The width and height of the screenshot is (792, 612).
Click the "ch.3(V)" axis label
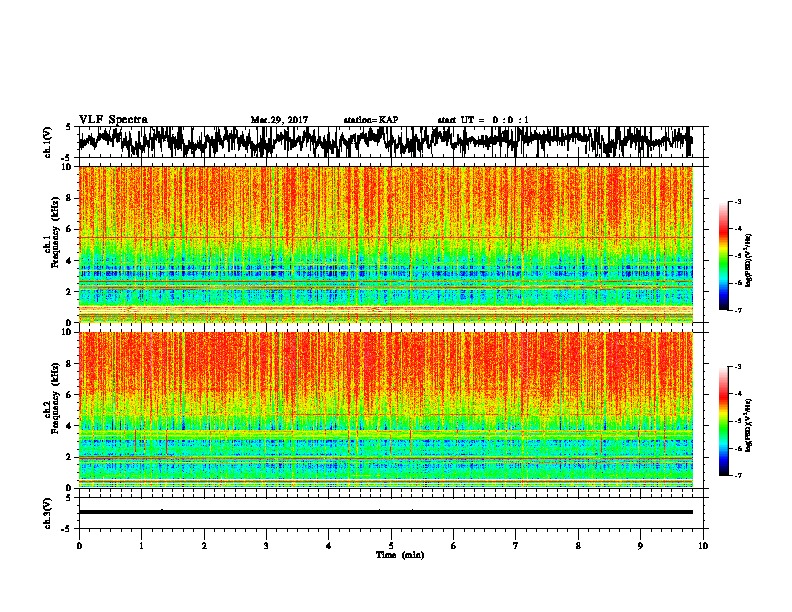click(48, 513)
